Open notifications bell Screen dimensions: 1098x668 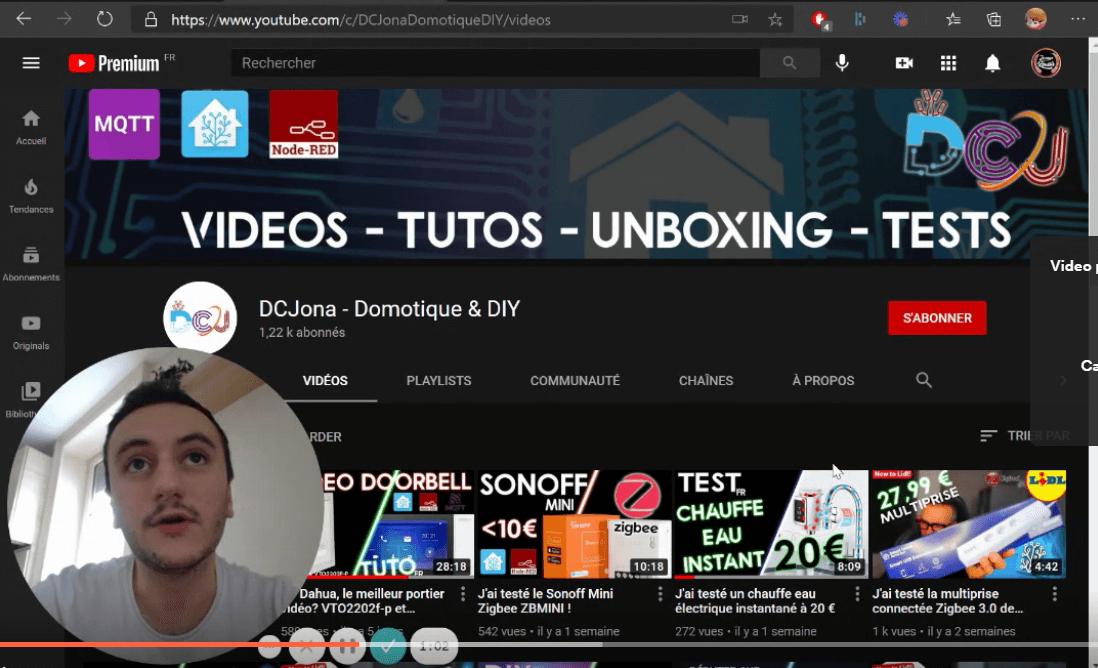point(992,63)
